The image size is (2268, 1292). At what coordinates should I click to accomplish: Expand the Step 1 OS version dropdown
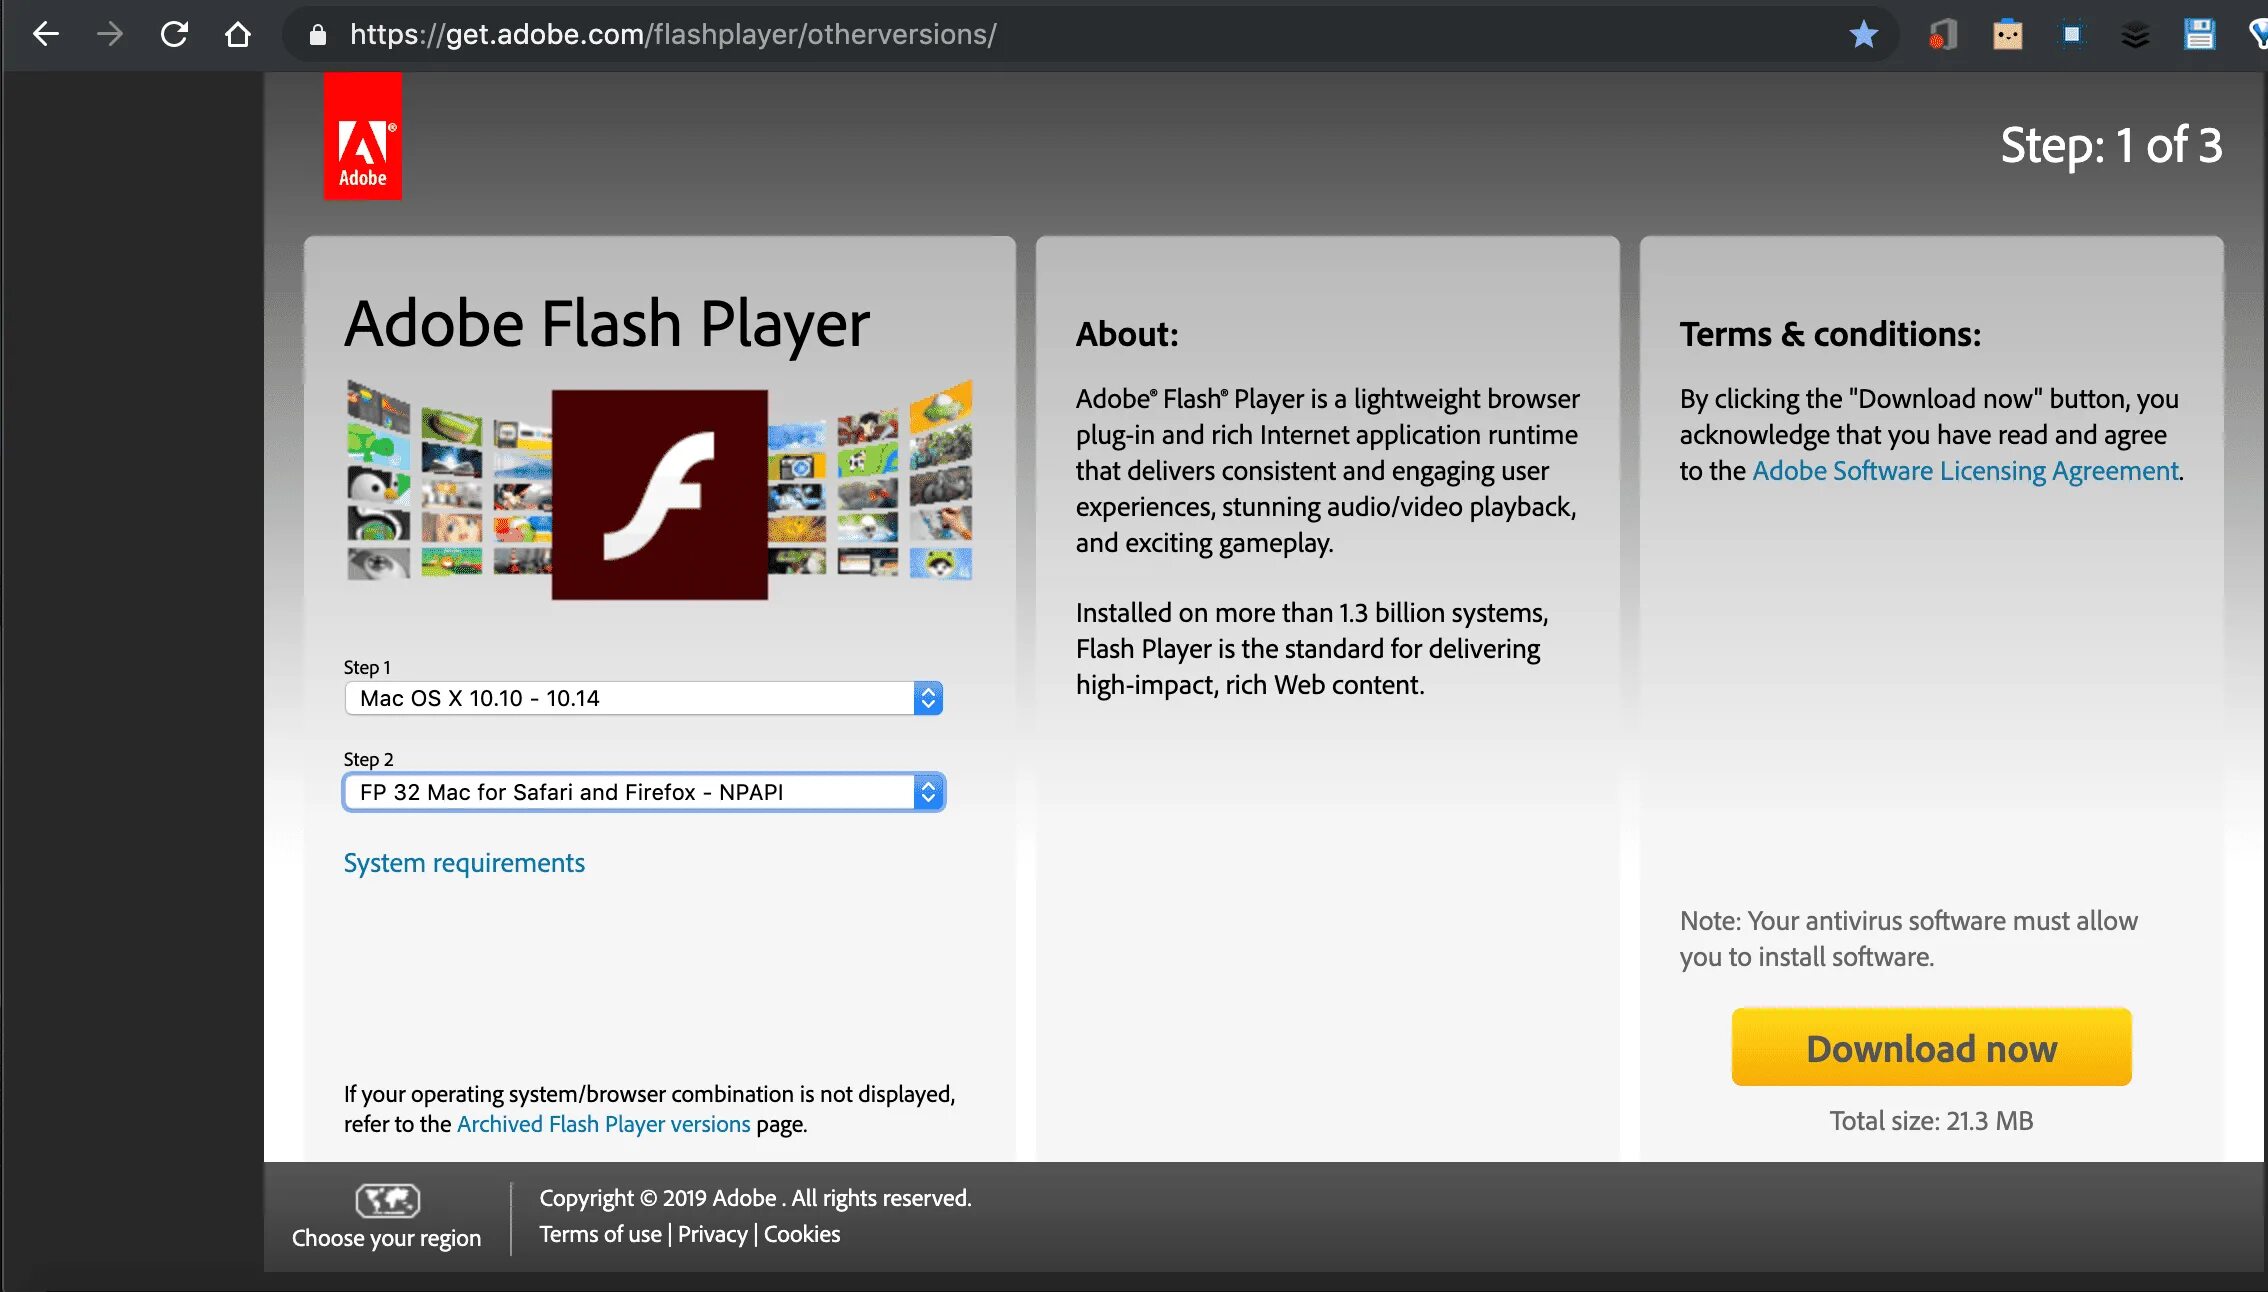928,698
